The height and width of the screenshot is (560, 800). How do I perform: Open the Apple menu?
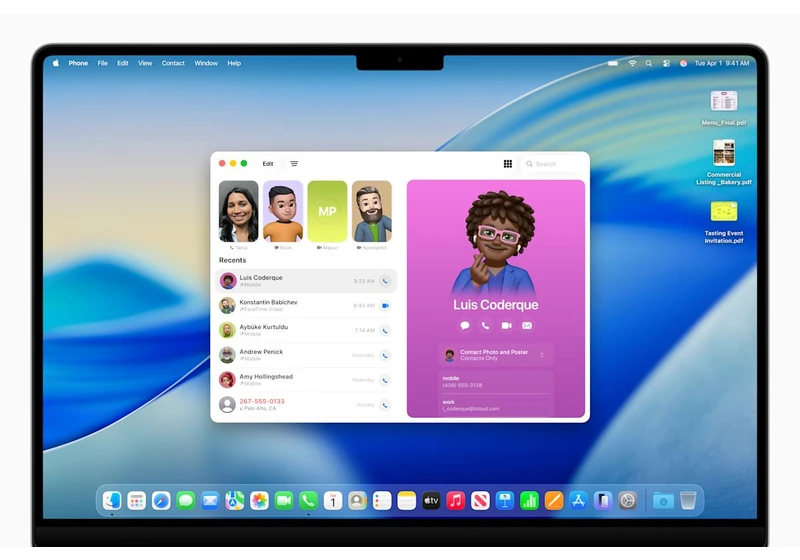click(x=56, y=63)
